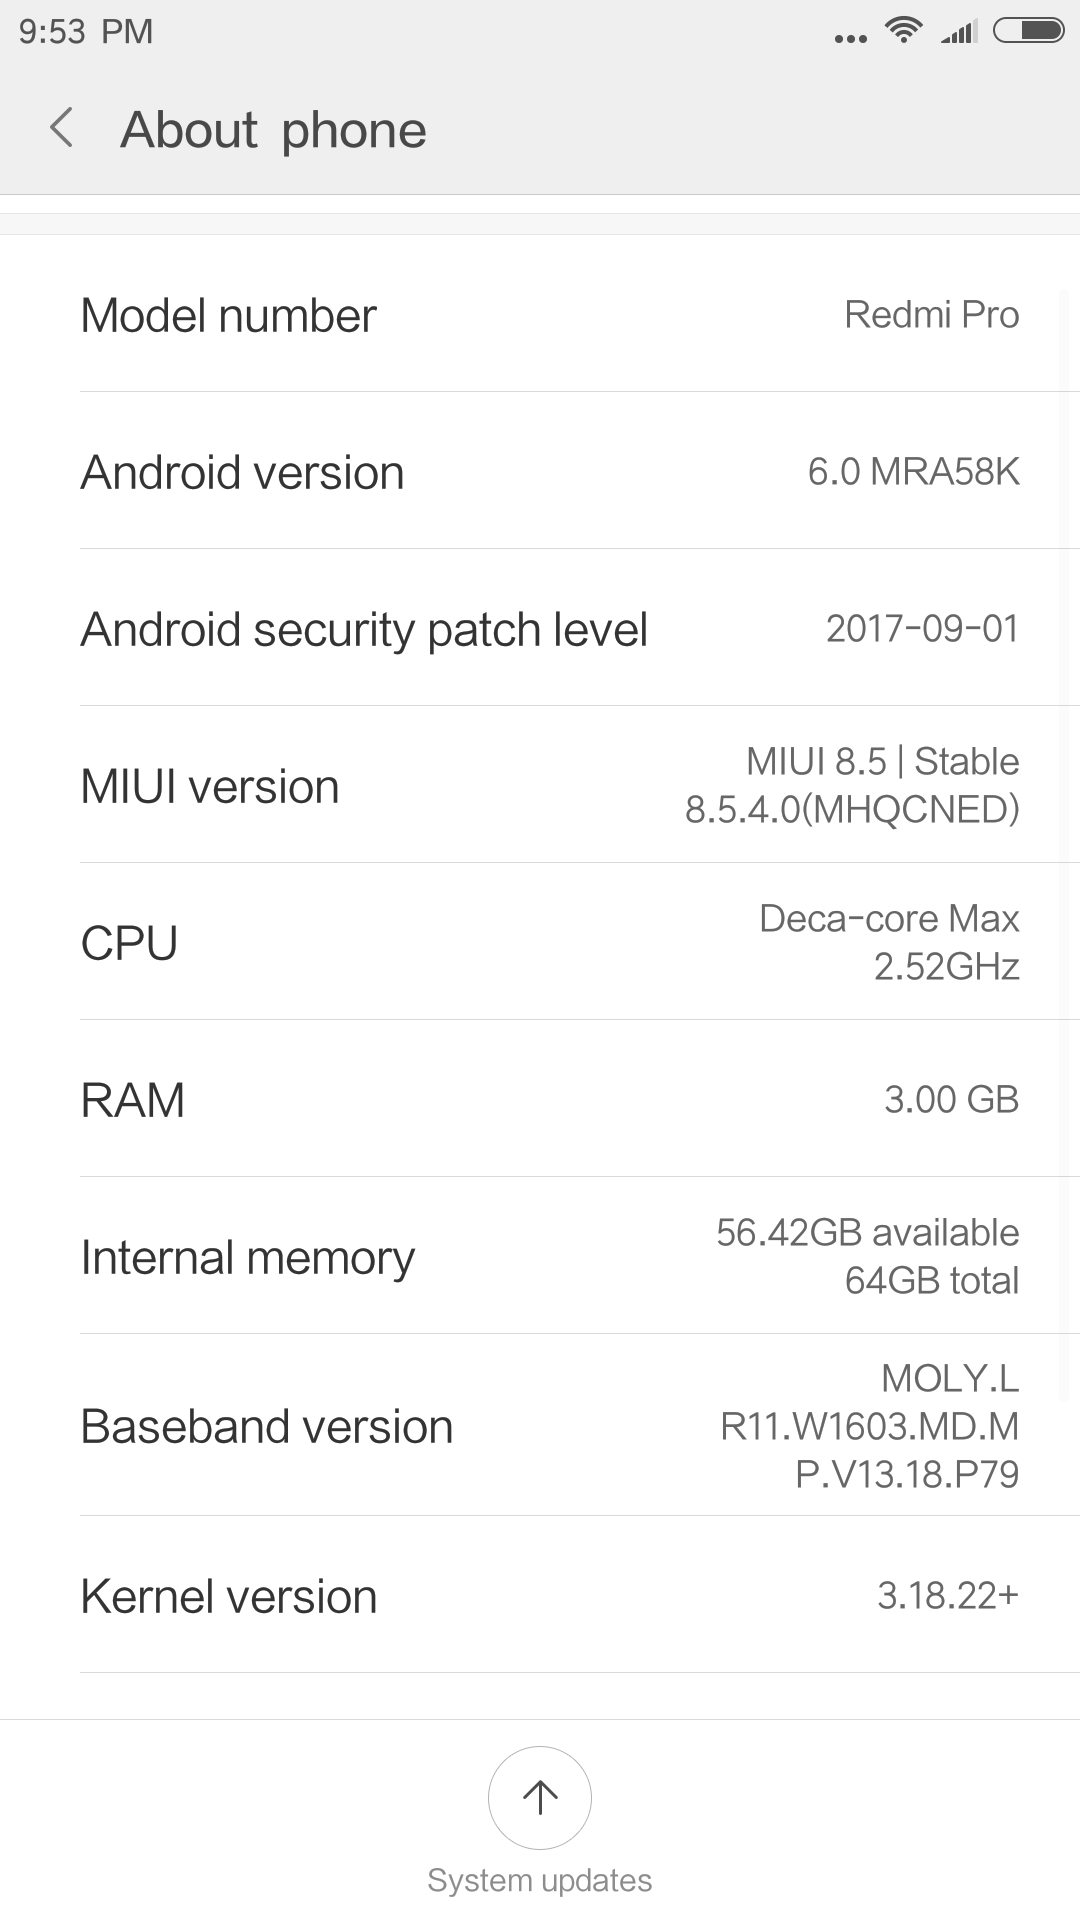Tap the System updates arrow icon
Image resolution: width=1080 pixels, height=1920 pixels.
click(x=540, y=1797)
